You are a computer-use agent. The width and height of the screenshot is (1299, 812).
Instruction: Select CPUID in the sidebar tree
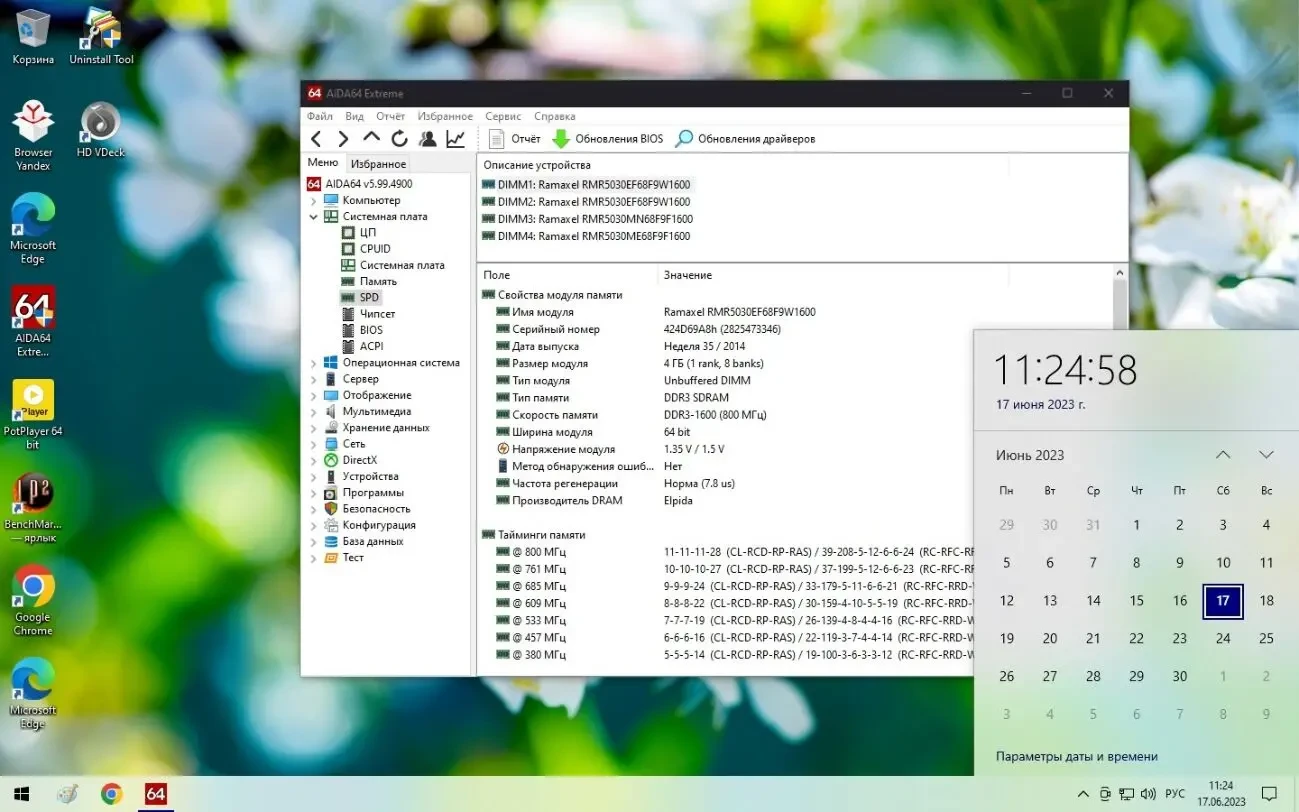[x=375, y=249]
